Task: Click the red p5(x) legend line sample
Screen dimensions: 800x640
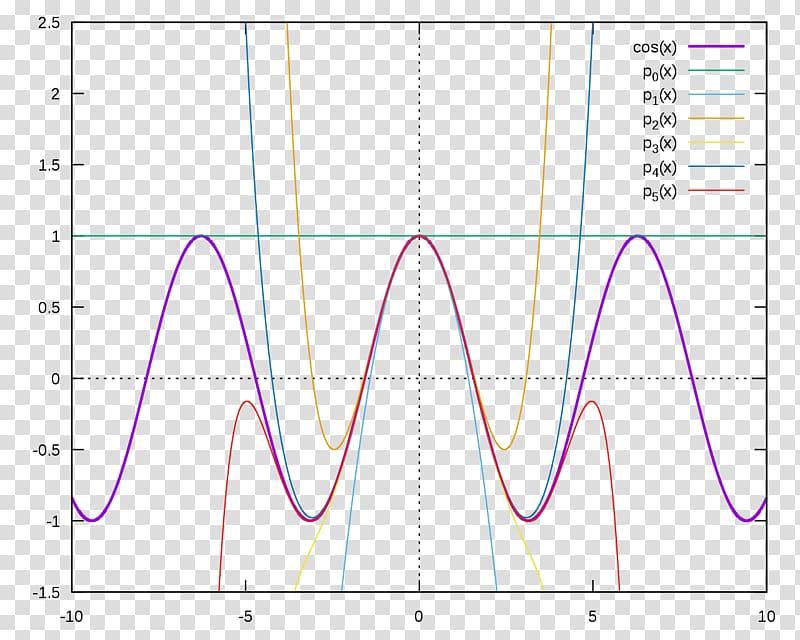Action: [x=716, y=190]
